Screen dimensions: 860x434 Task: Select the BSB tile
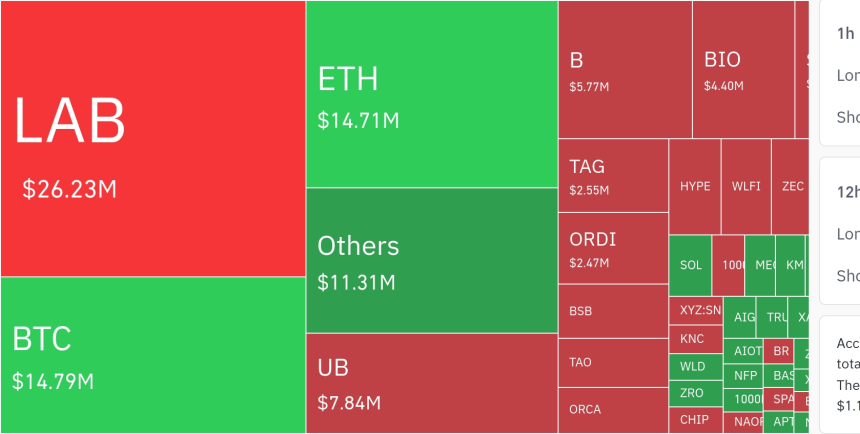coord(614,311)
